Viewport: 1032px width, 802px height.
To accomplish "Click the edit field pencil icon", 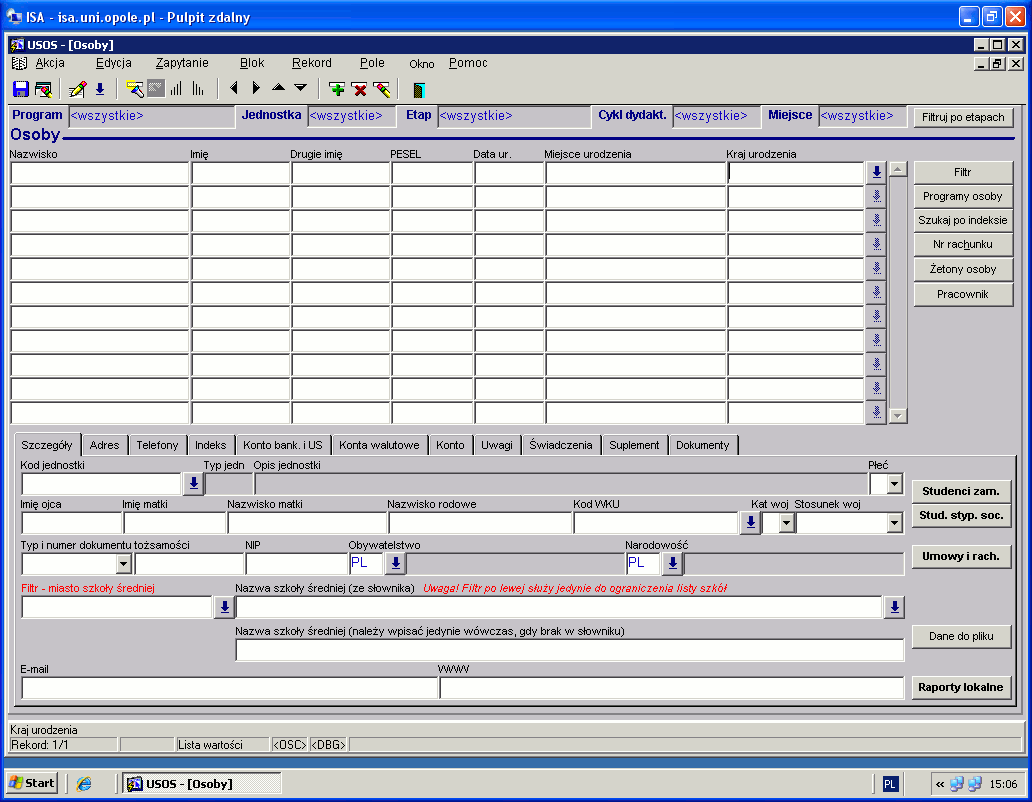I will pyautogui.click(x=78, y=89).
